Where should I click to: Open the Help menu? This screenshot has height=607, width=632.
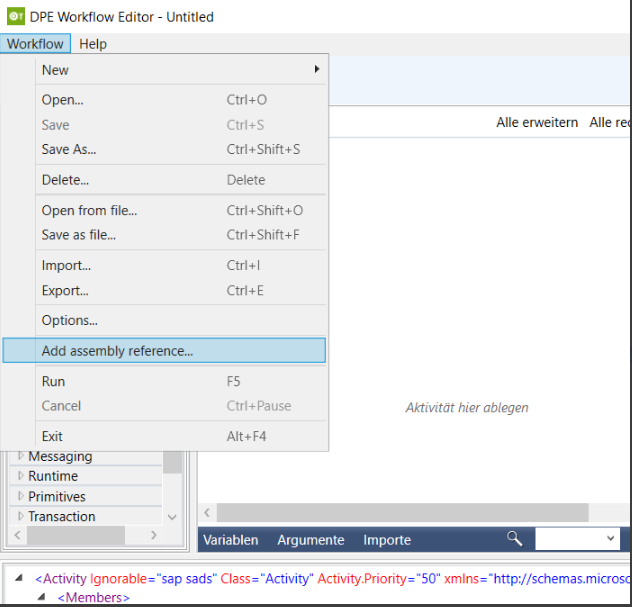(93, 44)
